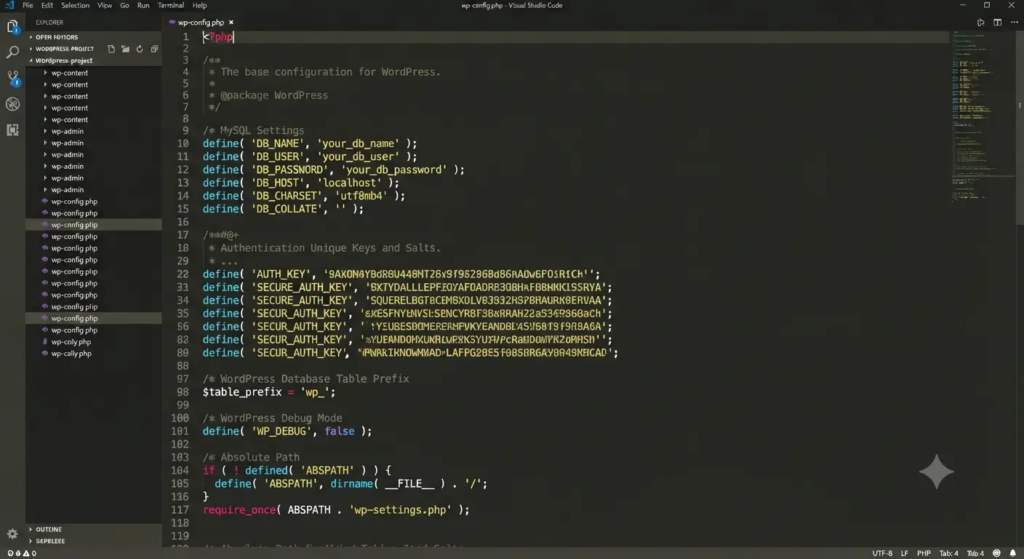Open the Extensions view
Viewport: 1024px width, 559px height.
click(x=12, y=130)
